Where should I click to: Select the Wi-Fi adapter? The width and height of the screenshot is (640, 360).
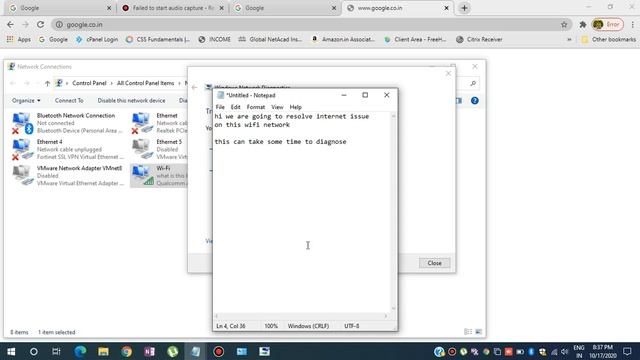pos(159,176)
